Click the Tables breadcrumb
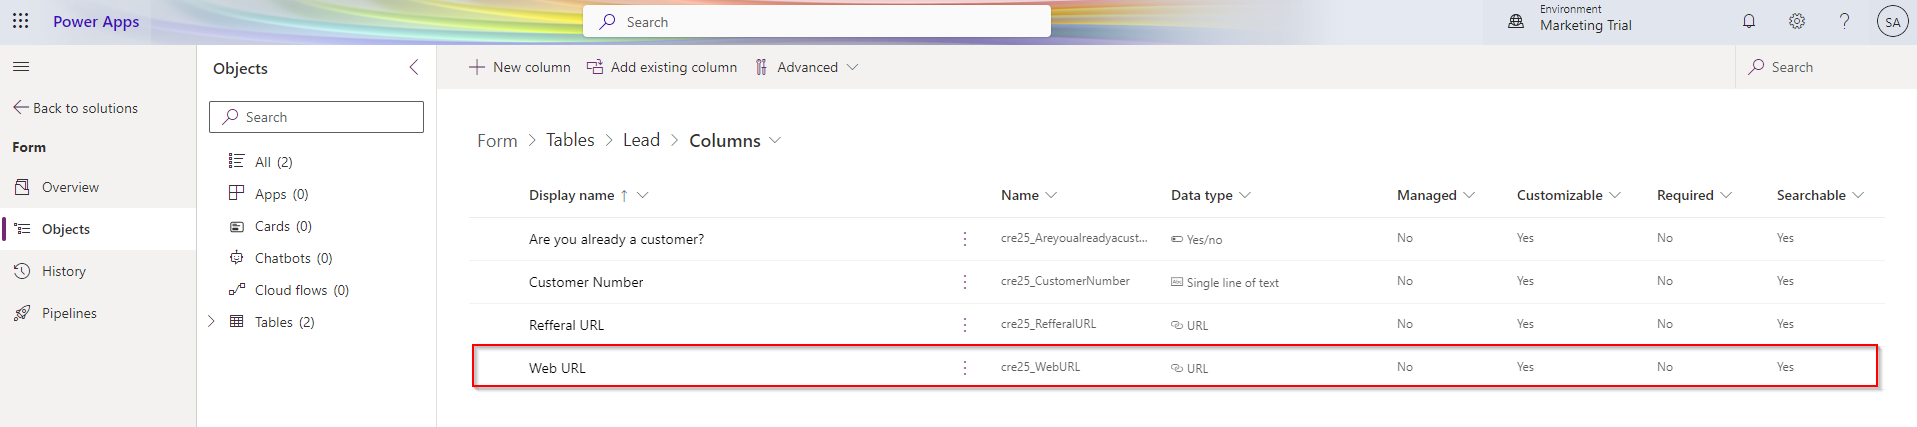The height and width of the screenshot is (427, 1917). (x=570, y=140)
